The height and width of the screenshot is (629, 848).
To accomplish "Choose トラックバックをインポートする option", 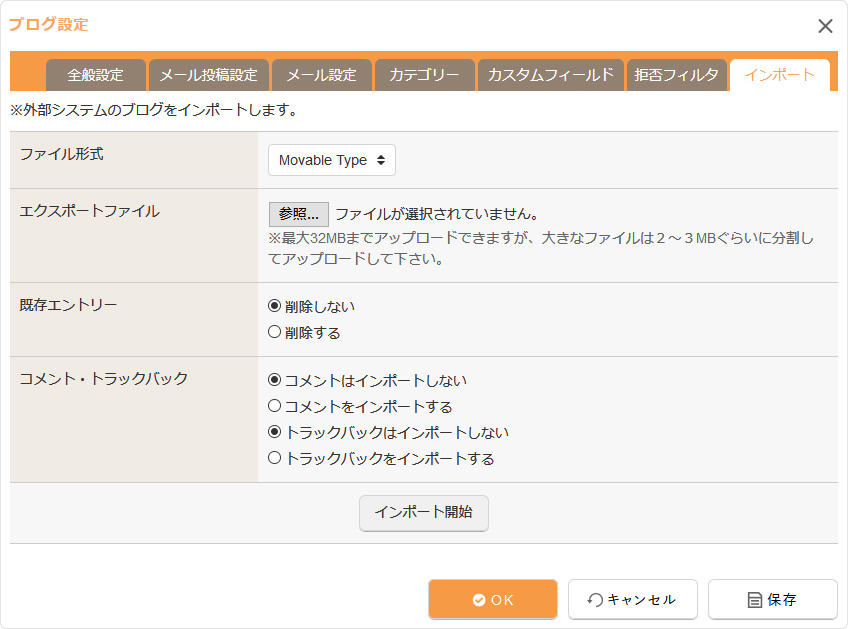I will pos(275,459).
